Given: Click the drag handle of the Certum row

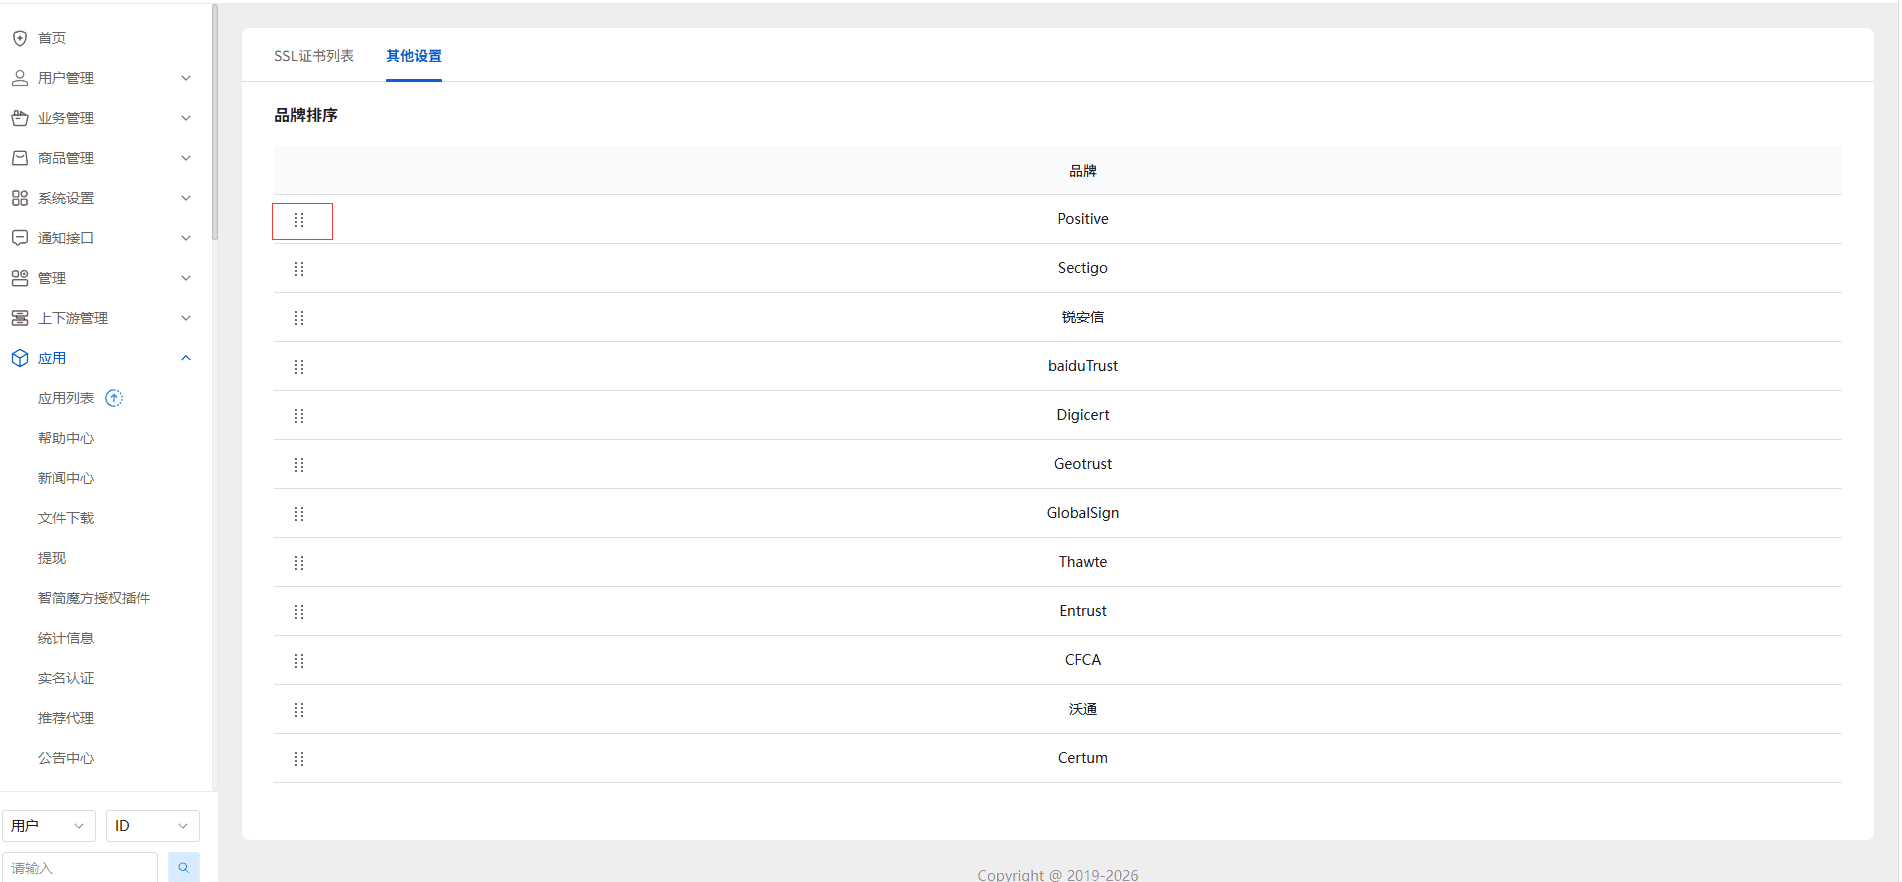Looking at the screenshot, I should coord(299,759).
